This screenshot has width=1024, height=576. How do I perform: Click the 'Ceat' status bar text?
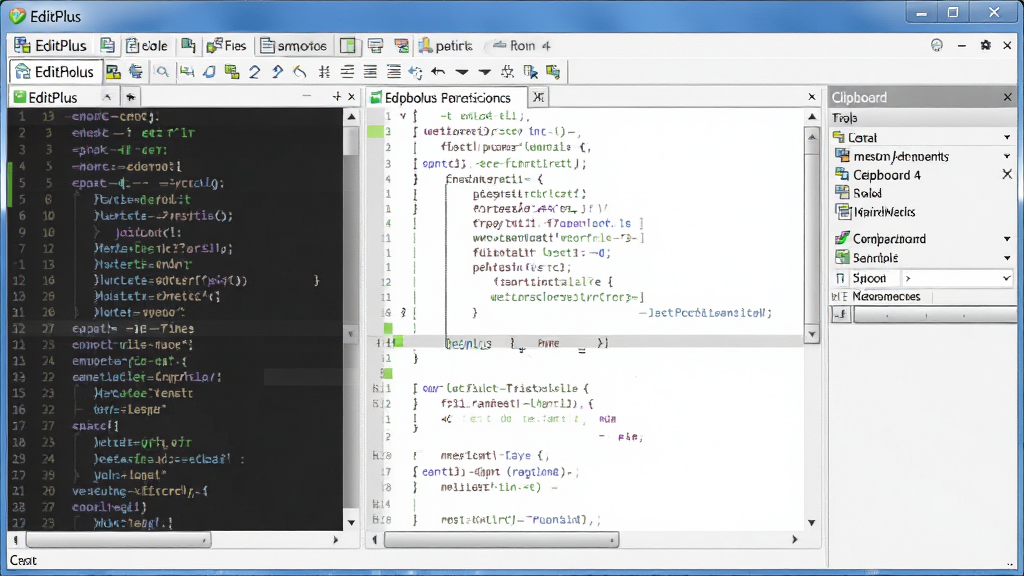tap(23, 560)
